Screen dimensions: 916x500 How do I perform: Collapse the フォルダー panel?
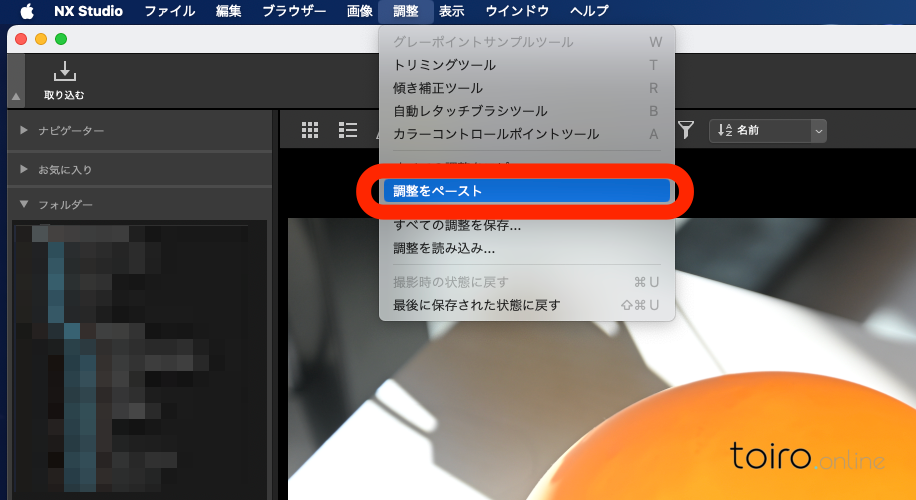click(24, 205)
